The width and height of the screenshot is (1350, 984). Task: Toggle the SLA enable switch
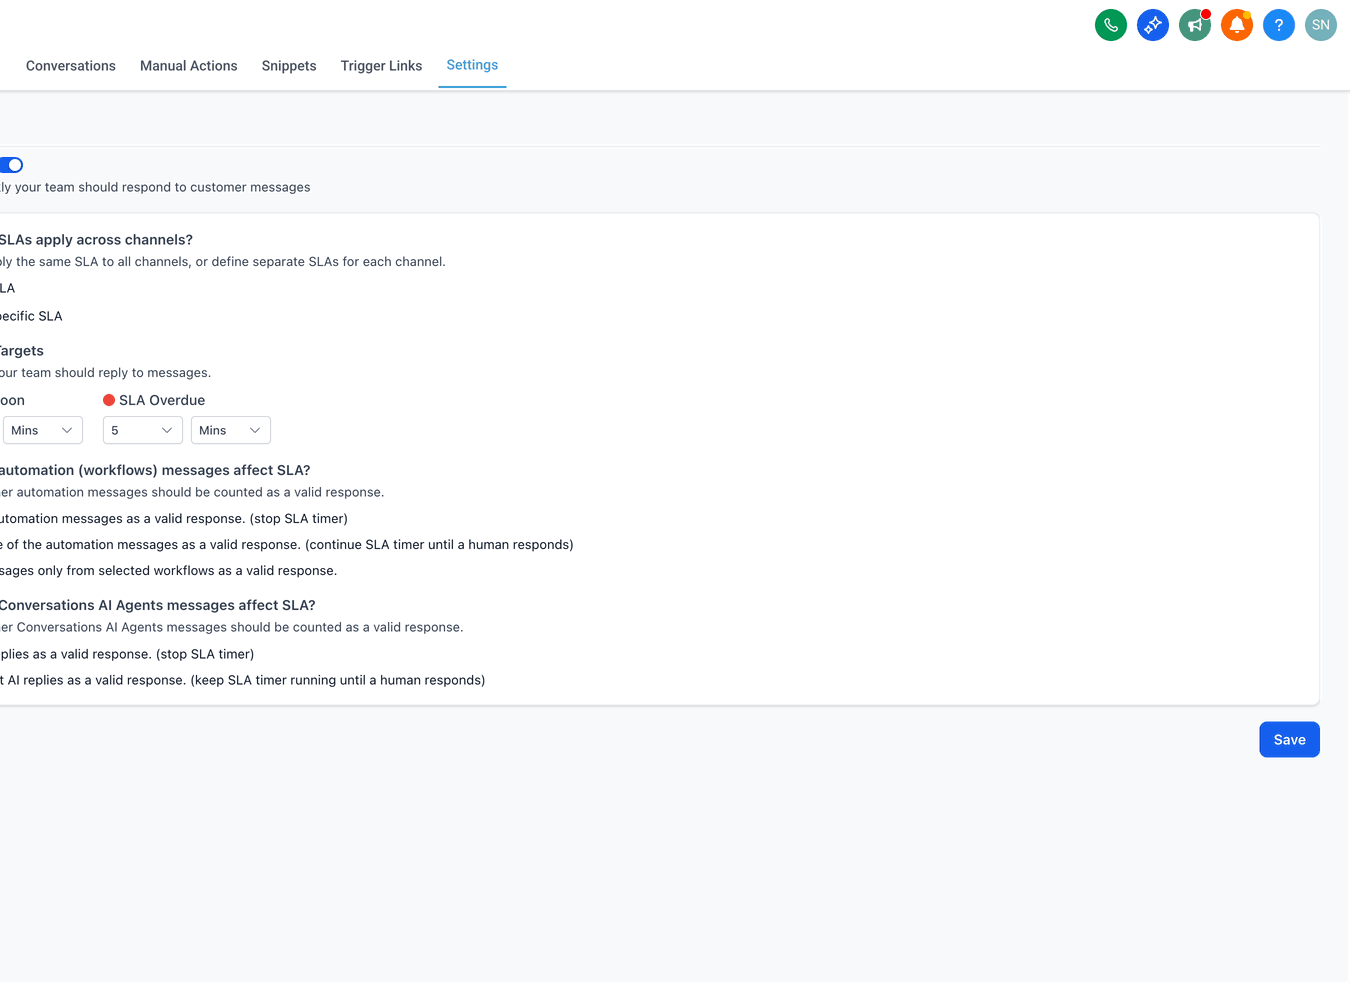pos(11,165)
